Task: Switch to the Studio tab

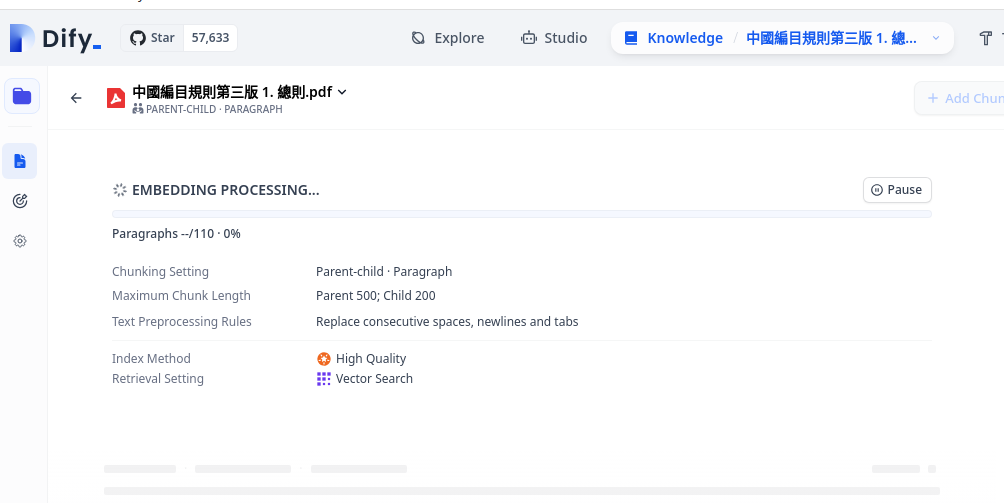Action: 554,38
